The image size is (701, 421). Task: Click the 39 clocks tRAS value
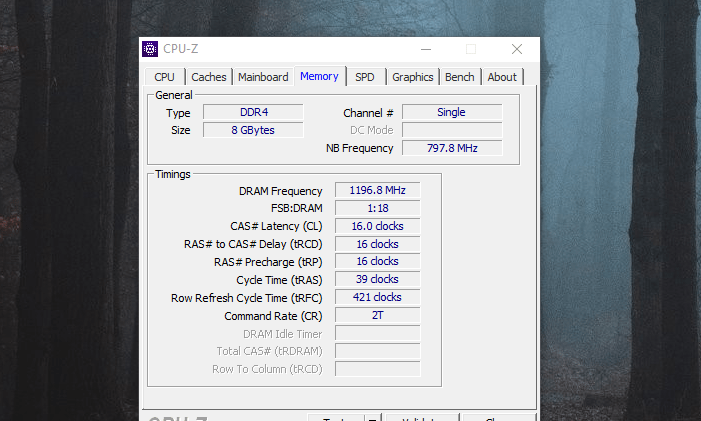[378, 279]
